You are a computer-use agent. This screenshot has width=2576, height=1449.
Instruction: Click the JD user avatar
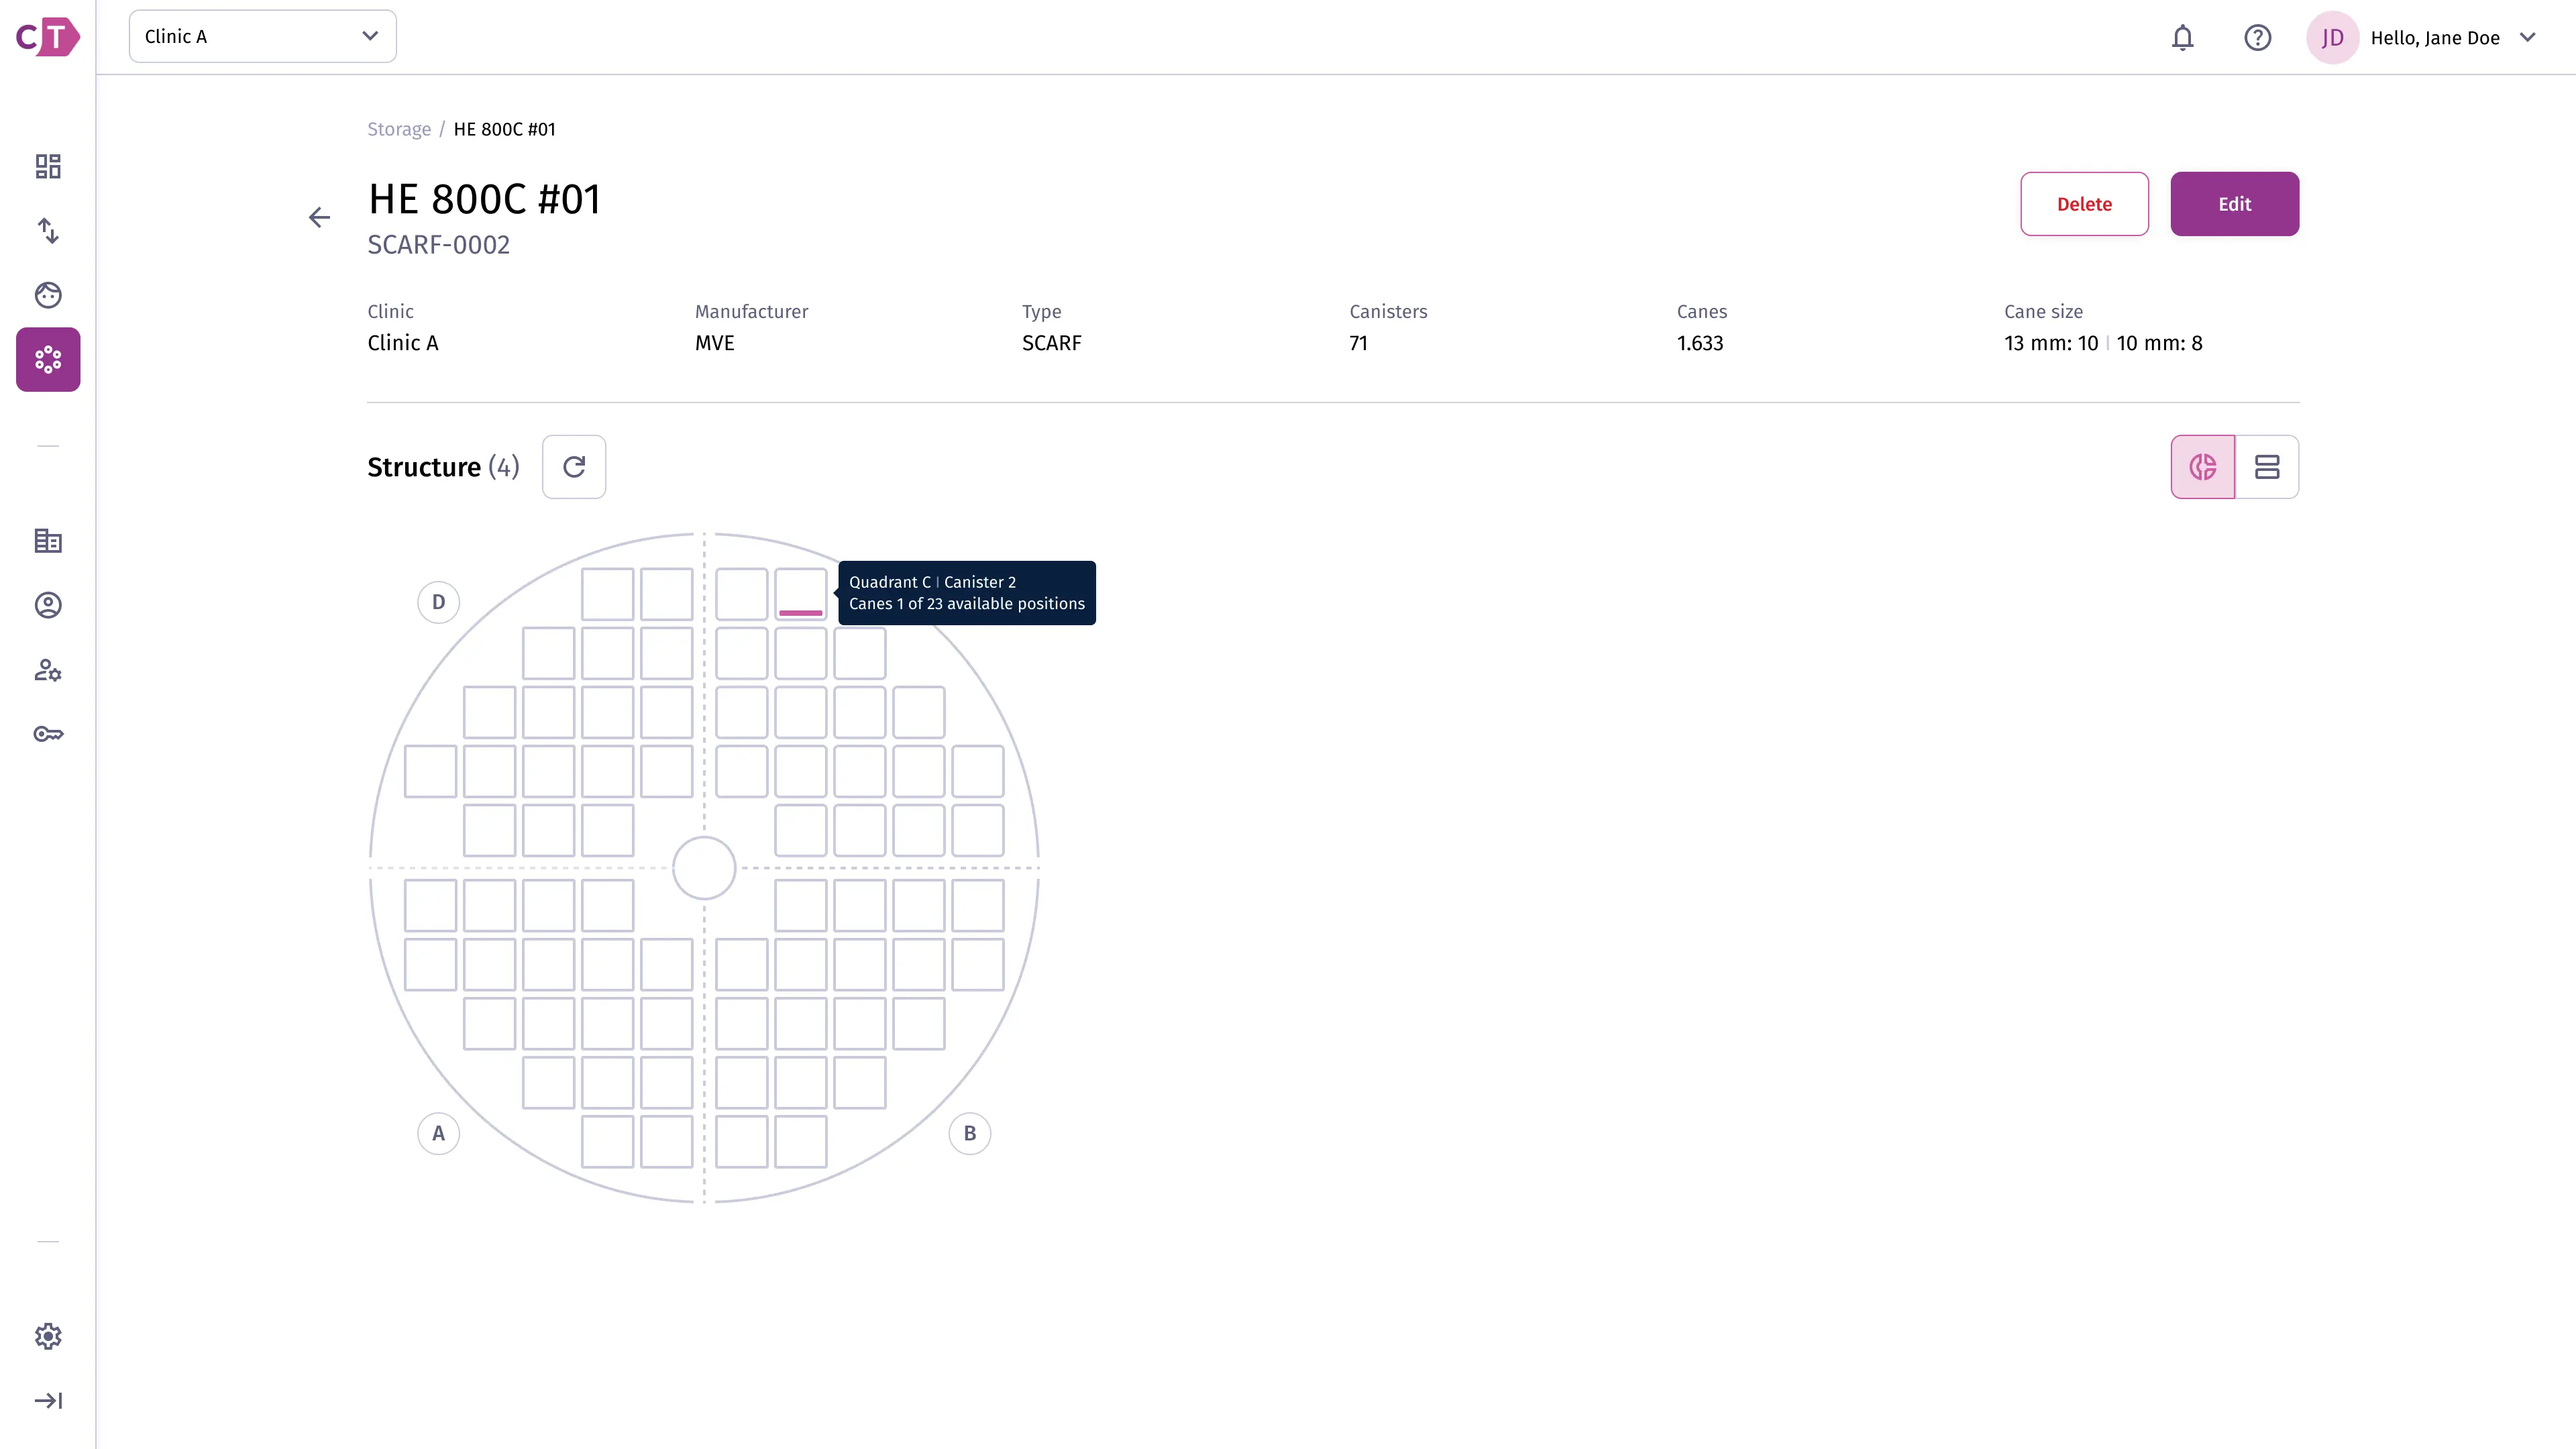pyautogui.click(x=2332, y=38)
